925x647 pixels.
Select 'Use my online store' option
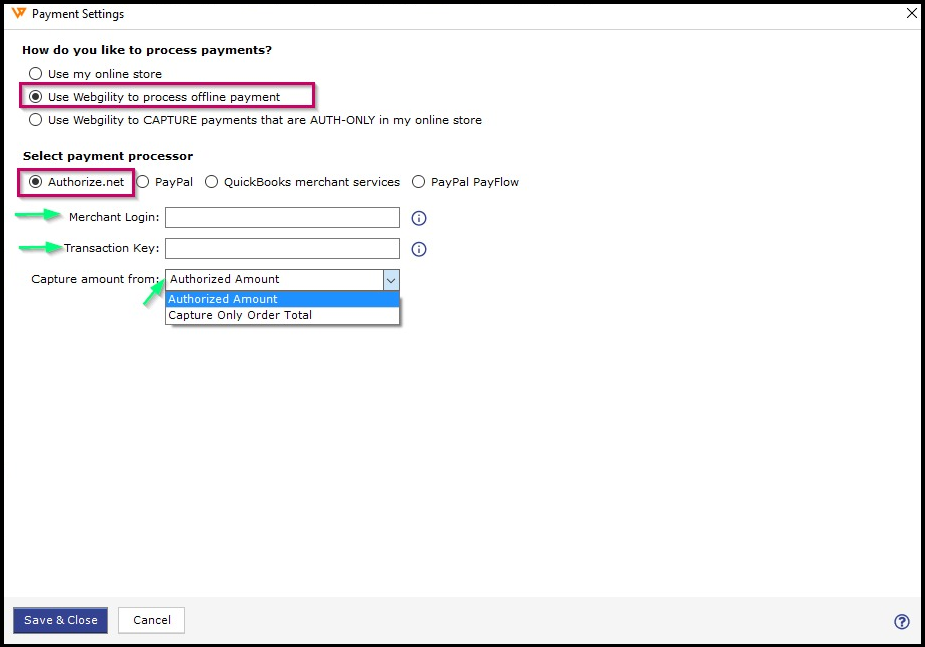[x=36, y=74]
